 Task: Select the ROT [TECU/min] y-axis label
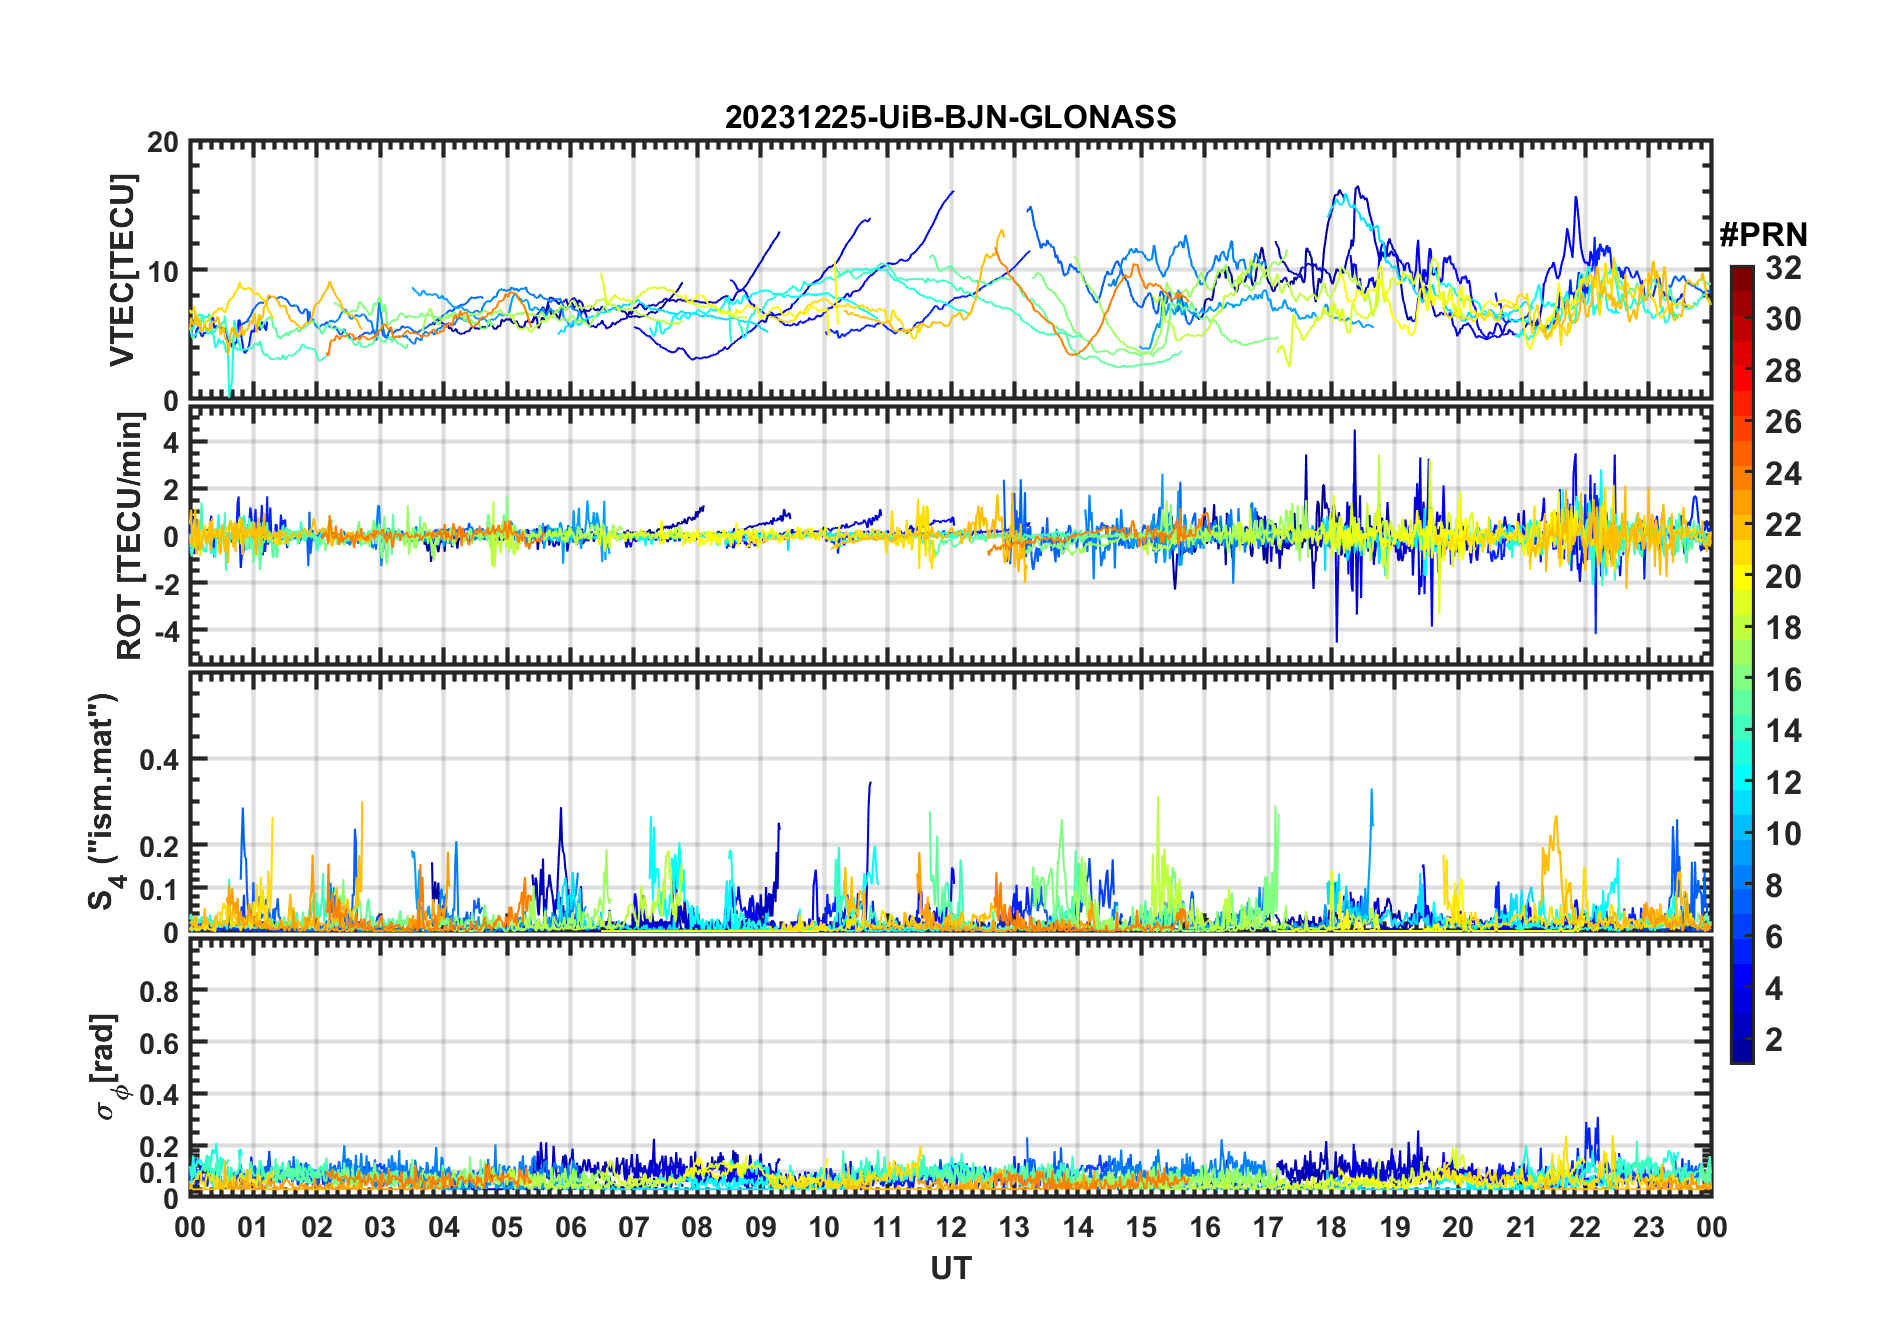130,536
